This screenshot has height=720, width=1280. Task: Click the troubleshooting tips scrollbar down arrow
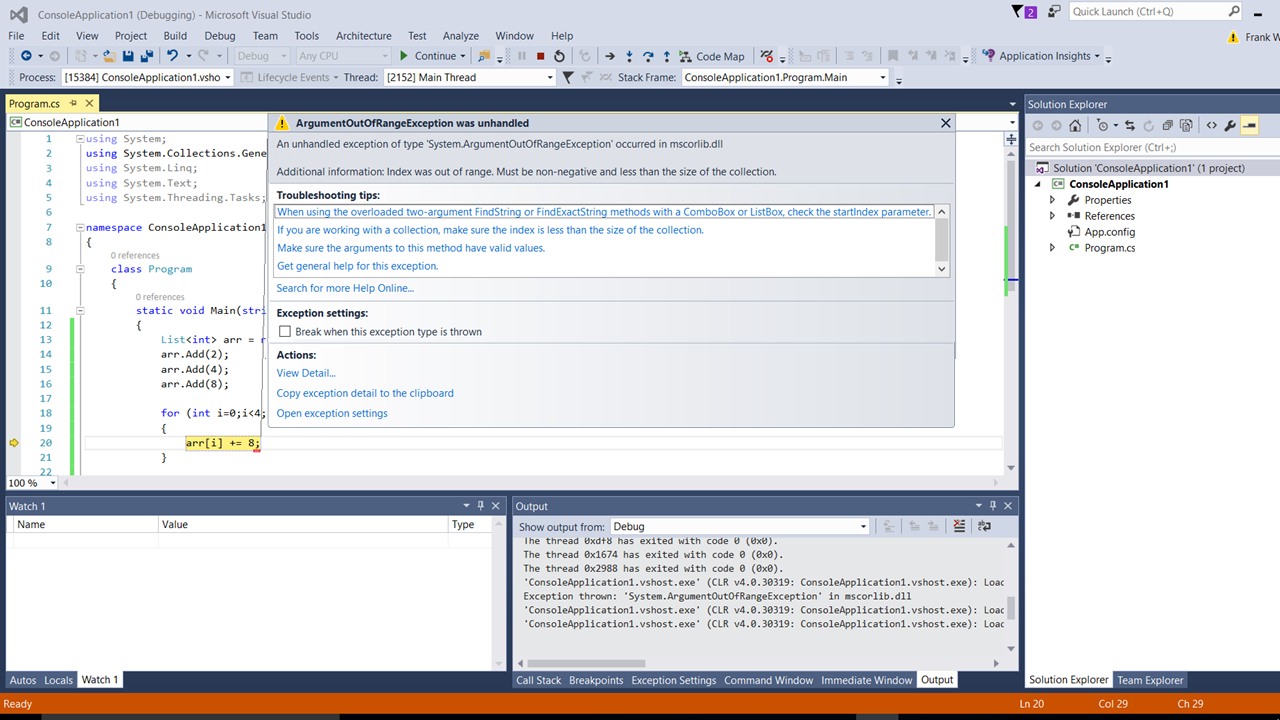[941, 269]
